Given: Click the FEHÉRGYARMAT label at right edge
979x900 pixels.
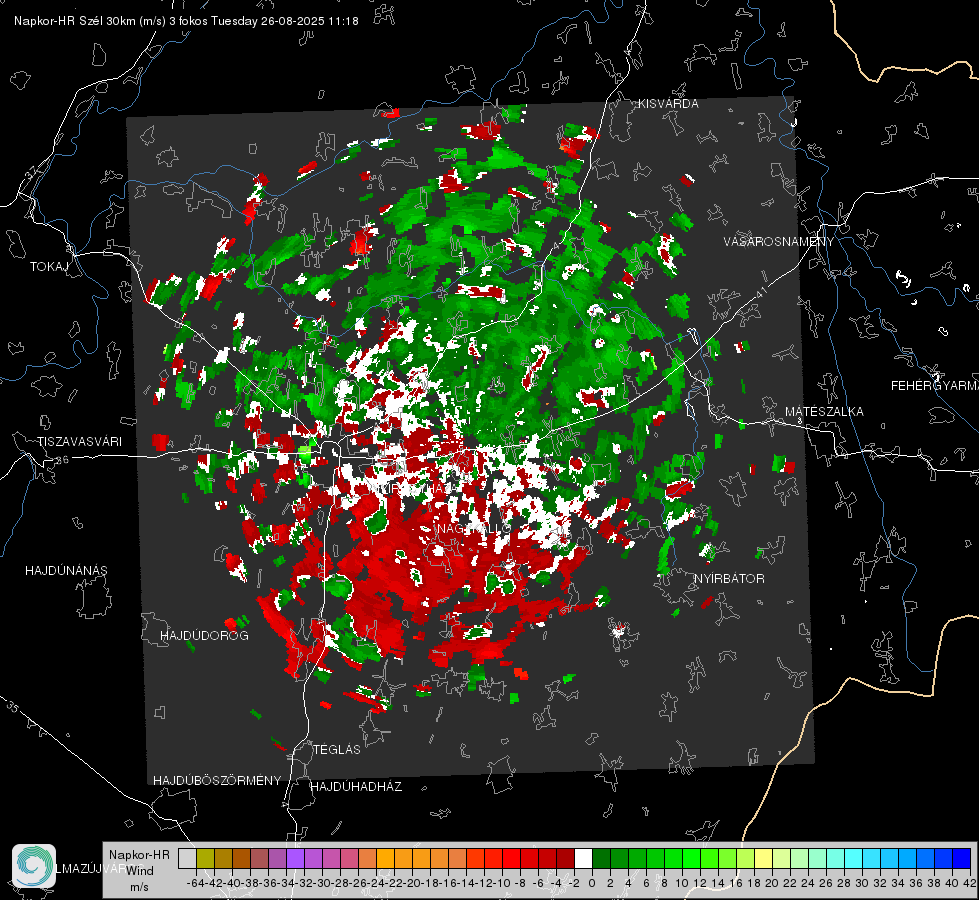Looking at the screenshot, I should click(935, 385).
